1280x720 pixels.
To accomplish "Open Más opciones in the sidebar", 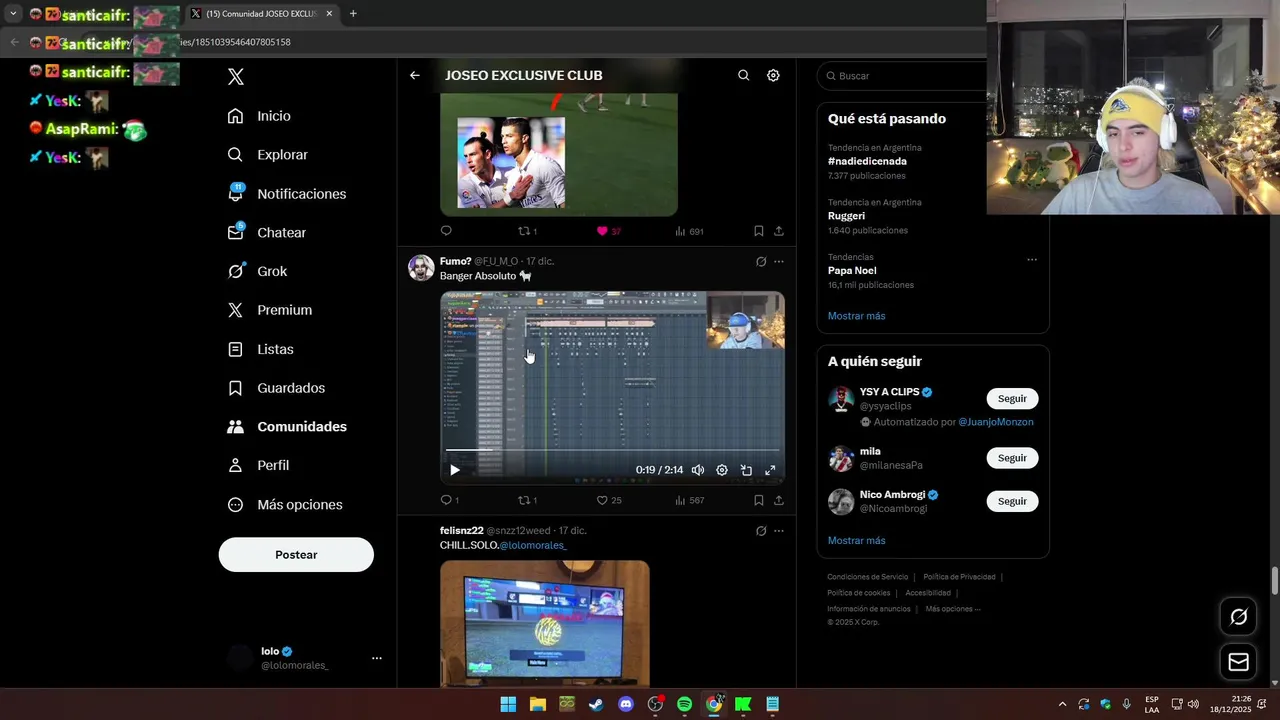I will tap(285, 505).
